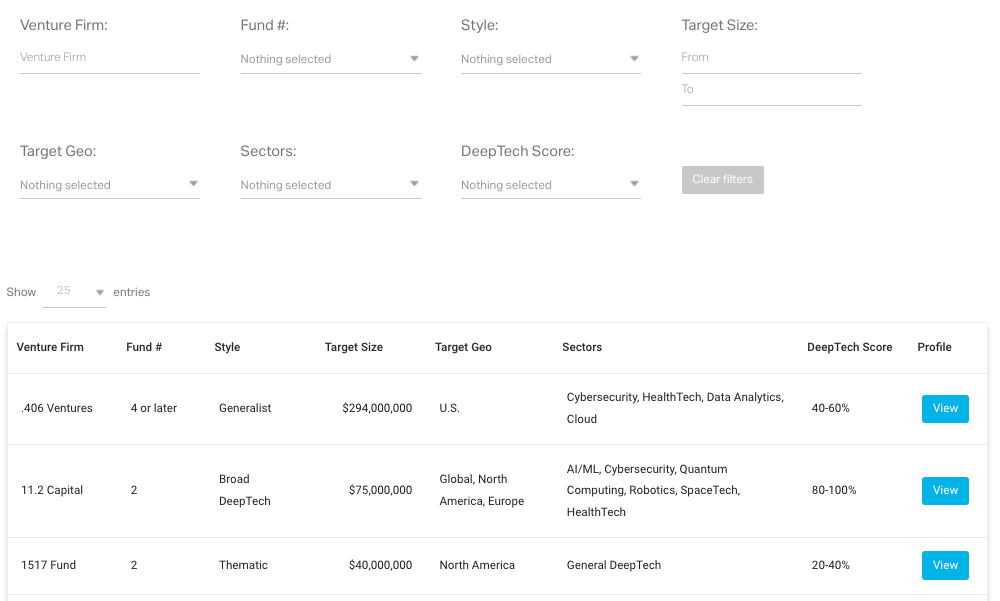This screenshot has width=1000, height=601.
Task: Click the $294,000,000 target size cell
Action: 377,408
